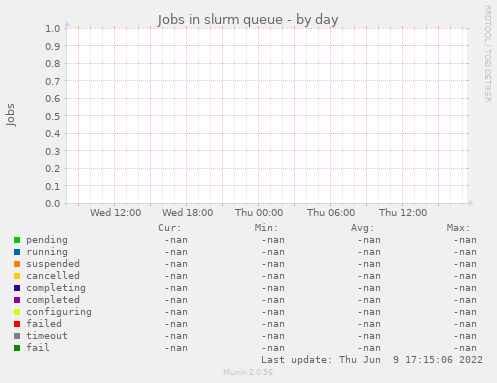
Task: Click the suspended legend orange swatch
Action: click(x=17, y=264)
